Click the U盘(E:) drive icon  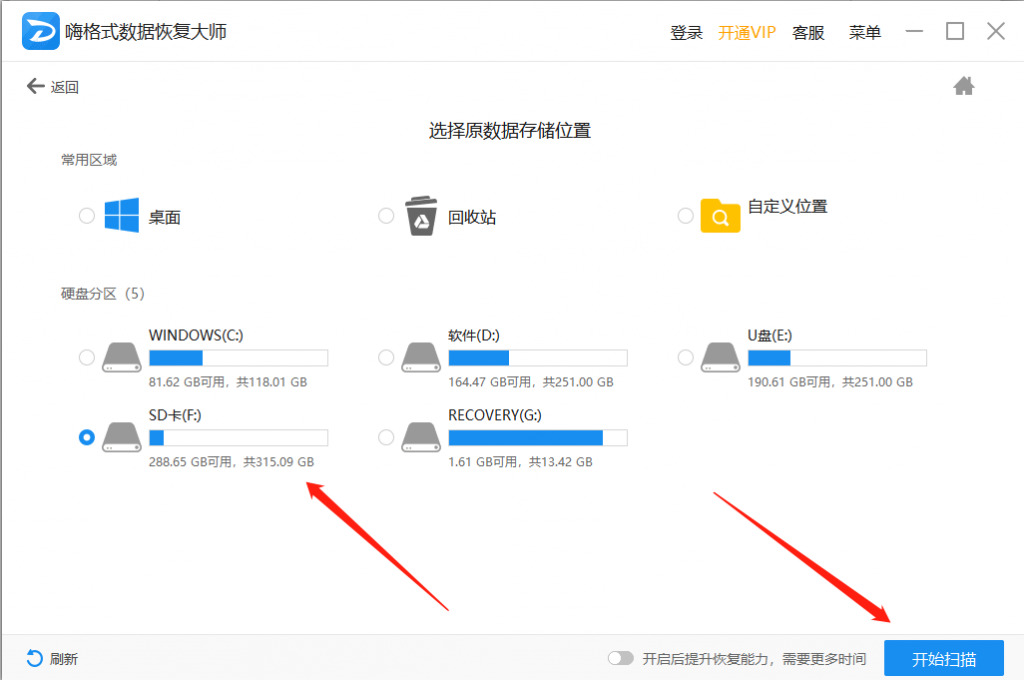point(720,357)
